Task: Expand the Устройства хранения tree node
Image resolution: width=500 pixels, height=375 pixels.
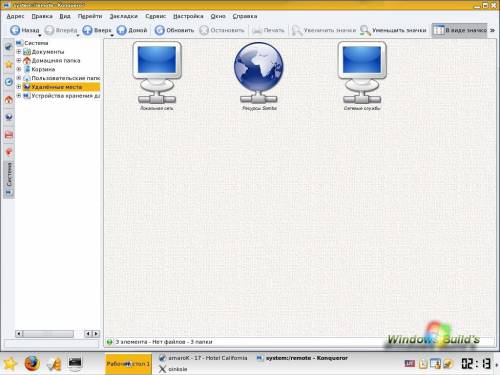Action: 19,95
